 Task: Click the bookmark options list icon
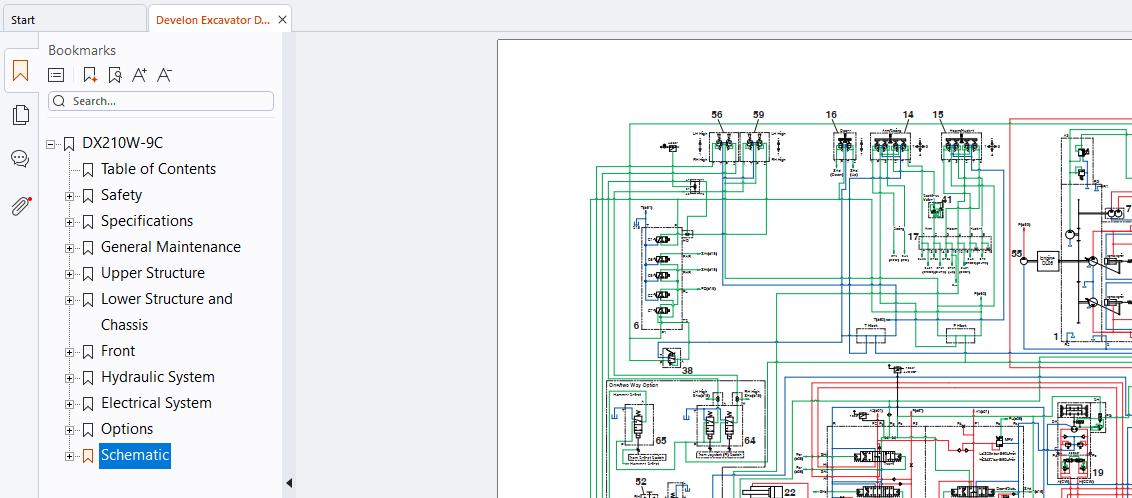(x=57, y=75)
